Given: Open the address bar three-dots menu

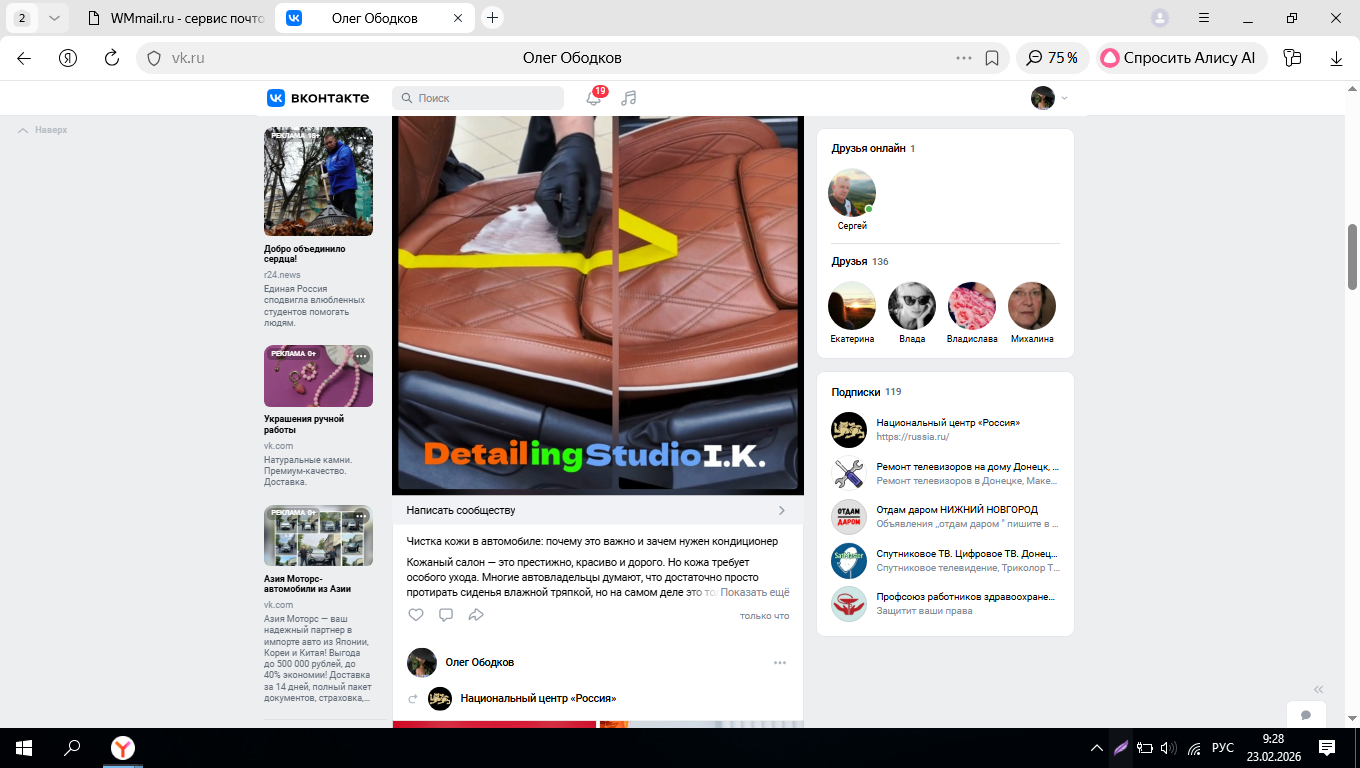Looking at the screenshot, I should tap(964, 58).
